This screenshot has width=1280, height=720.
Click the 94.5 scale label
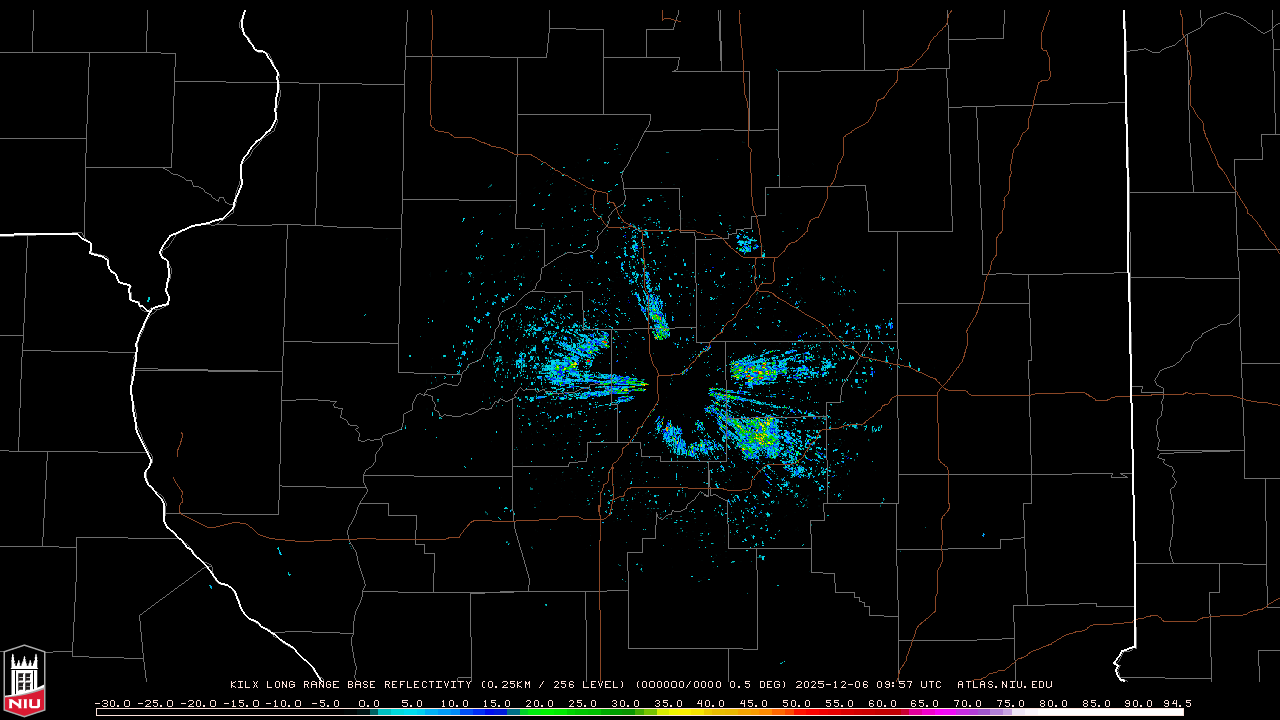[1177, 703]
